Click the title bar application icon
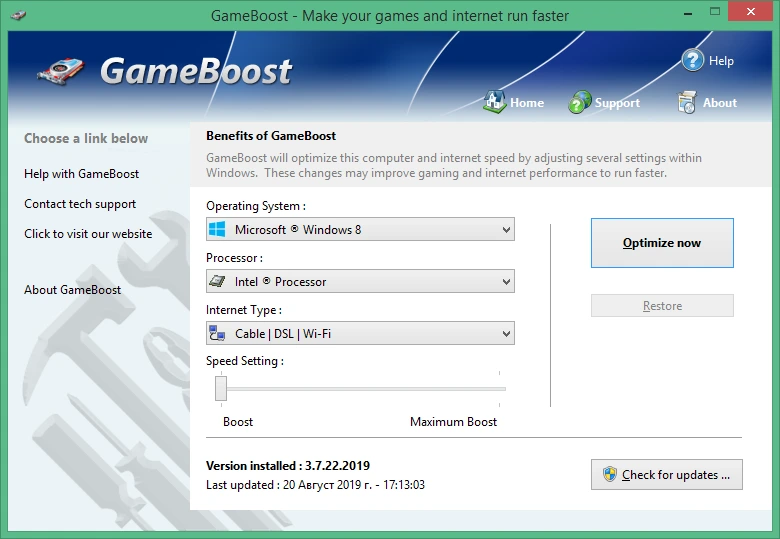Image resolution: width=780 pixels, height=539 pixels. coord(18,14)
